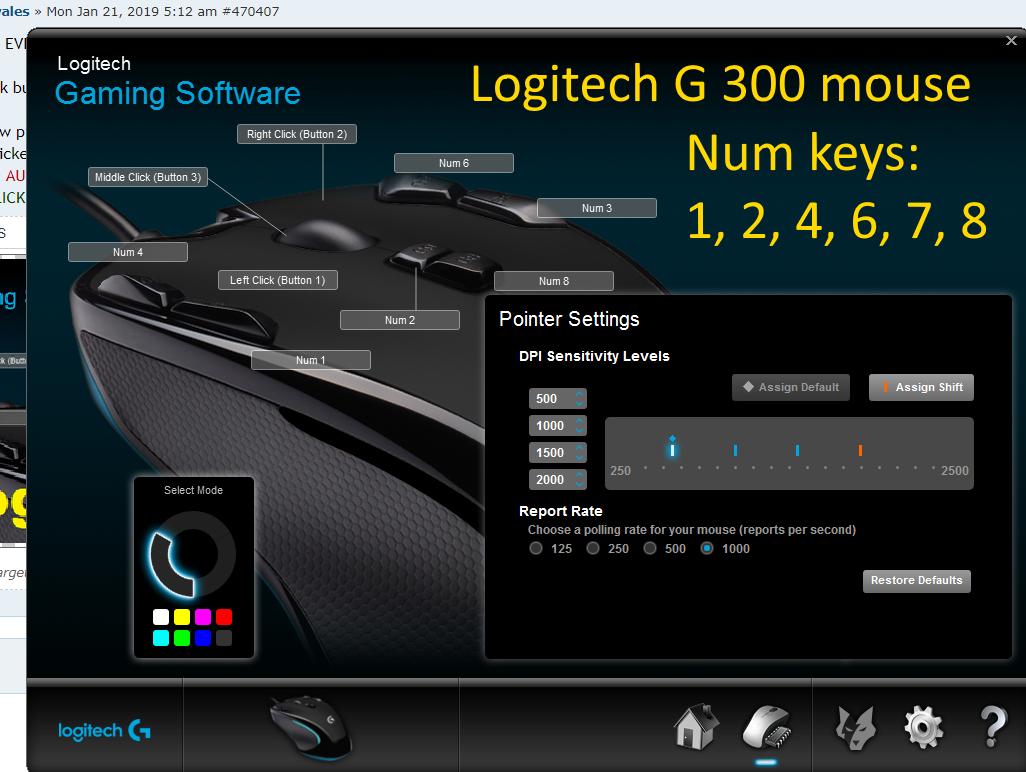The width and height of the screenshot is (1026, 772).
Task: Pick the white mode color swatch
Action: tap(161, 617)
